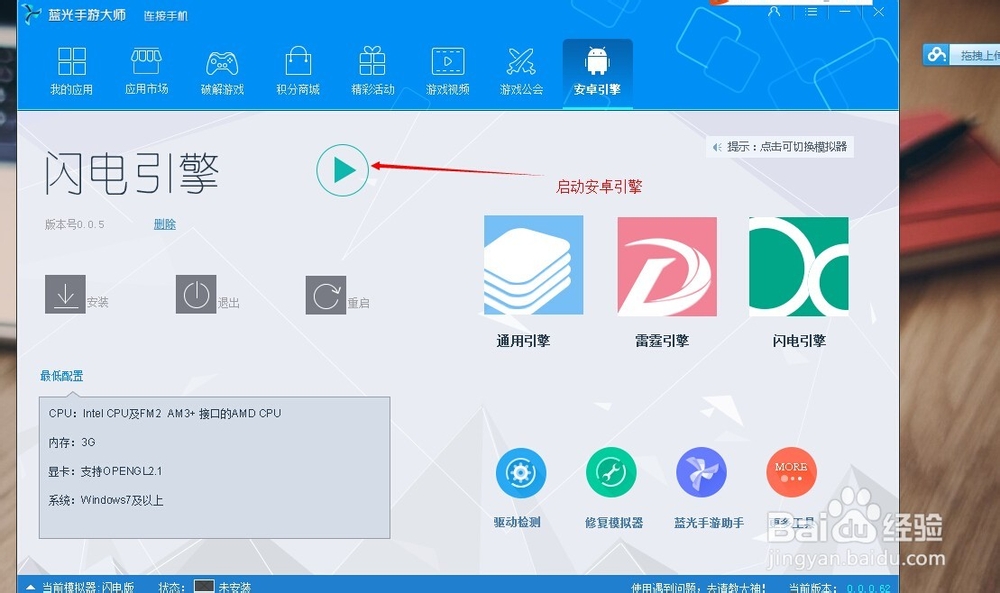Open the title bar menu icon
Viewport: 1000px width, 593px height.
[x=811, y=11]
